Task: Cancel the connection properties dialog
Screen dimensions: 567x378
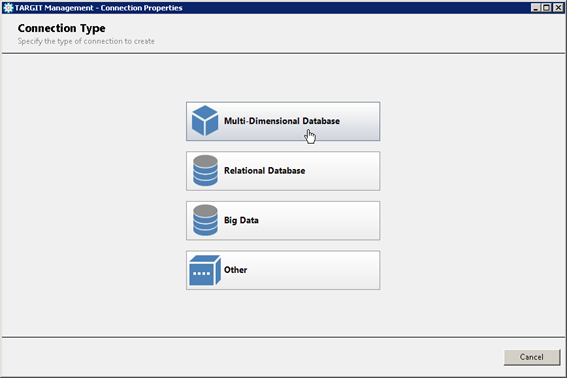Action: (532, 357)
